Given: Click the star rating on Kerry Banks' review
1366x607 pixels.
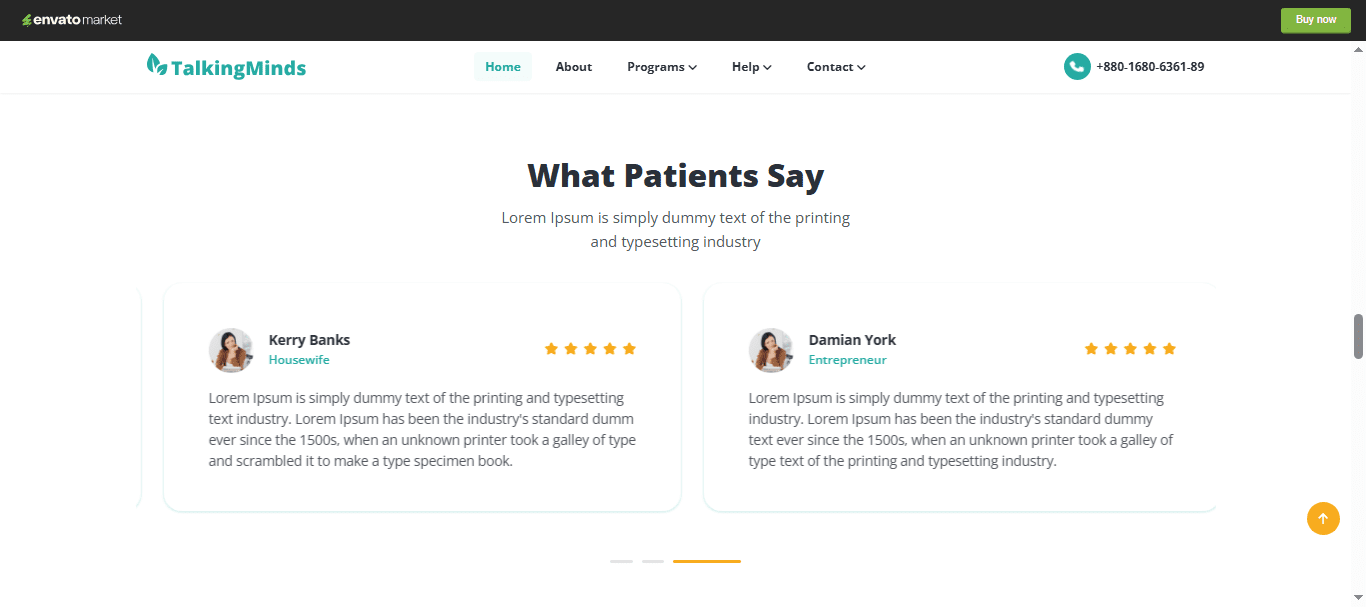Looking at the screenshot, I should (590, 349).
